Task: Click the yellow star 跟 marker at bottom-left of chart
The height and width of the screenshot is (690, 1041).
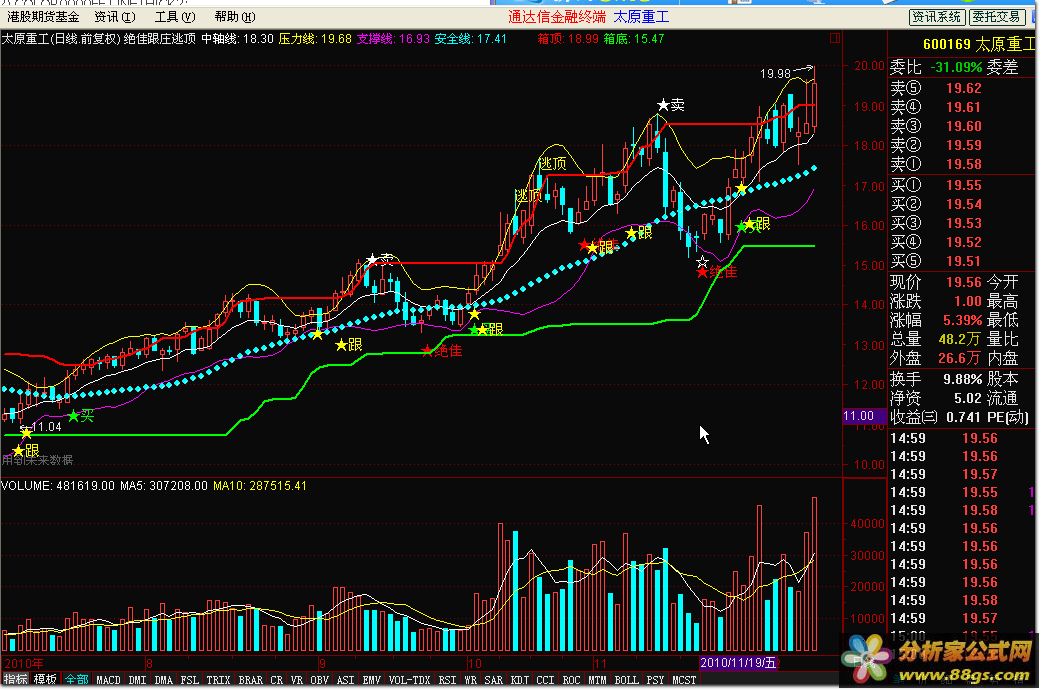Action: tap(26, 451)
